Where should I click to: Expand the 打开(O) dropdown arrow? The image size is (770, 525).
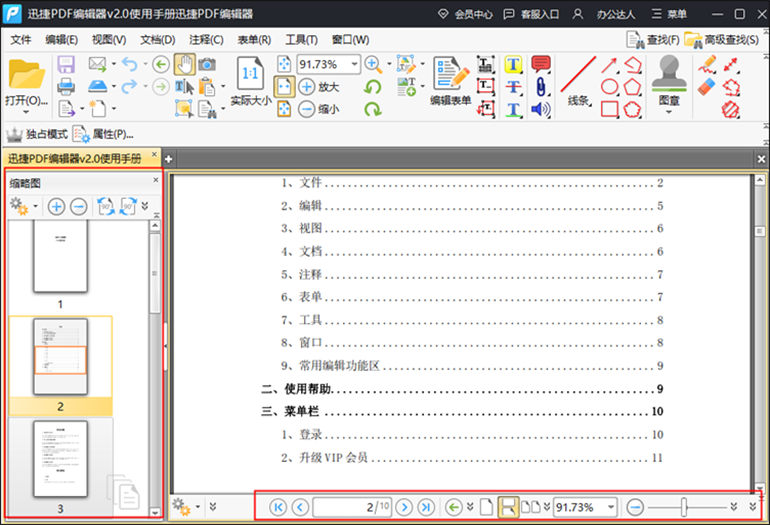pyautogui.click(x=26, y=112)
